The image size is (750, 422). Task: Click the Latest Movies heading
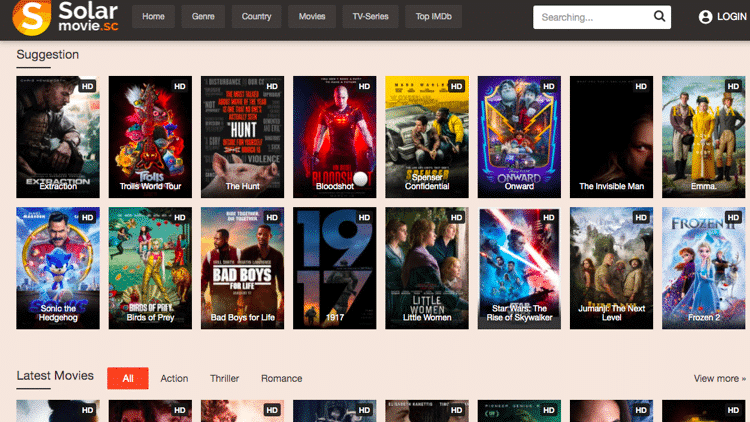[x=55, y=376]
